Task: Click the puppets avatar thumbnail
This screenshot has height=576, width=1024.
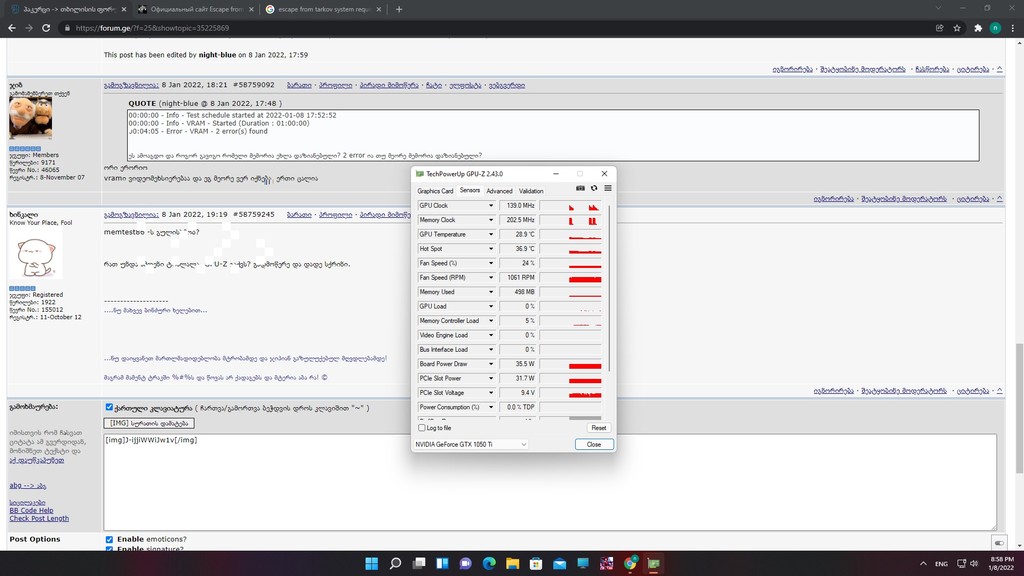Action: tap(31, 118)
